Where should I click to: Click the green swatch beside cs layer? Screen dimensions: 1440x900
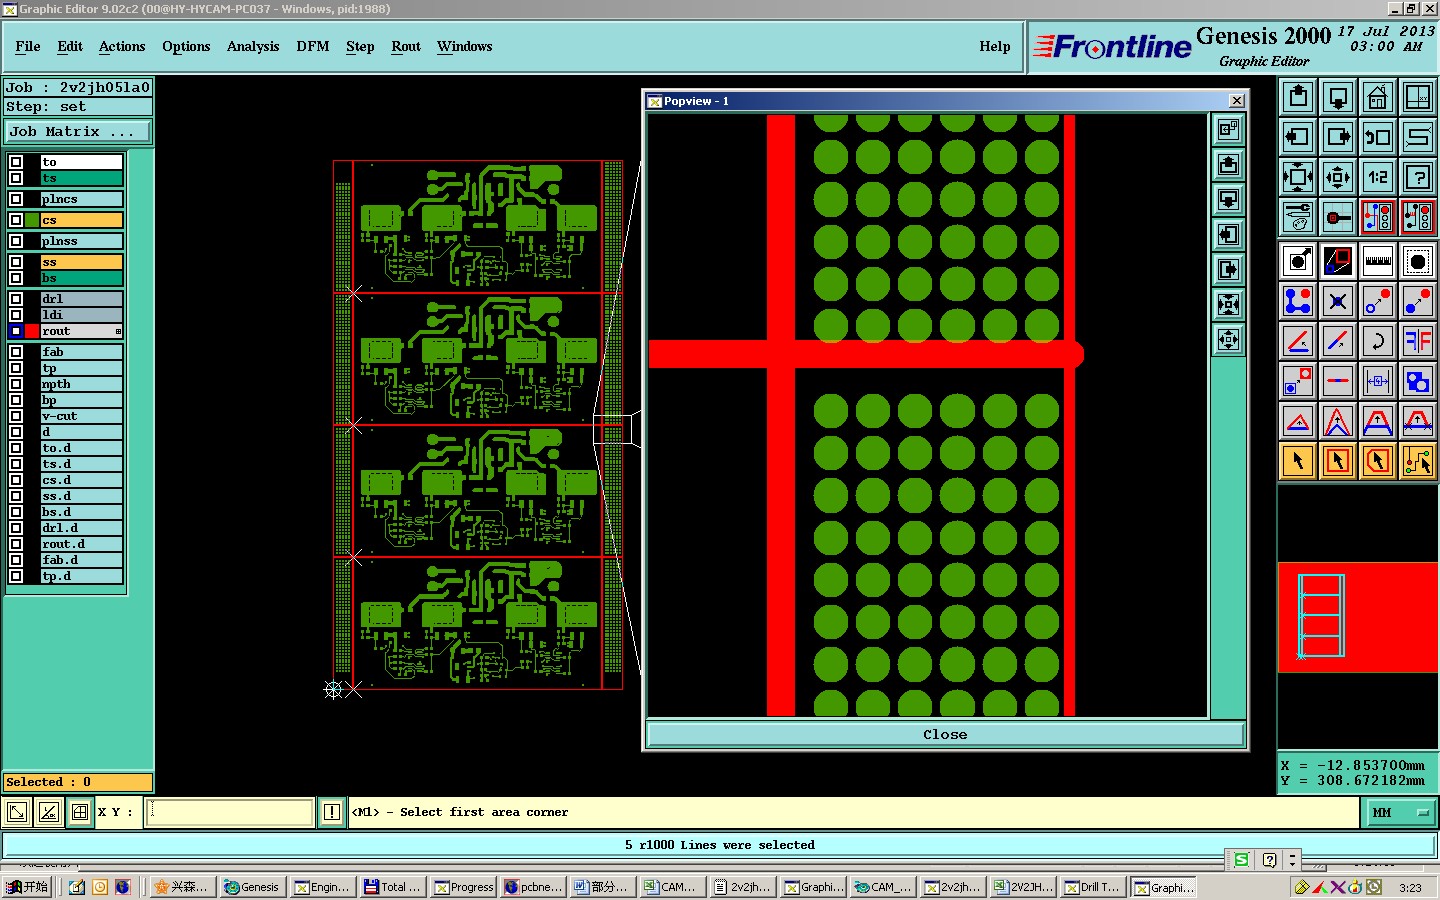(32, 220)
